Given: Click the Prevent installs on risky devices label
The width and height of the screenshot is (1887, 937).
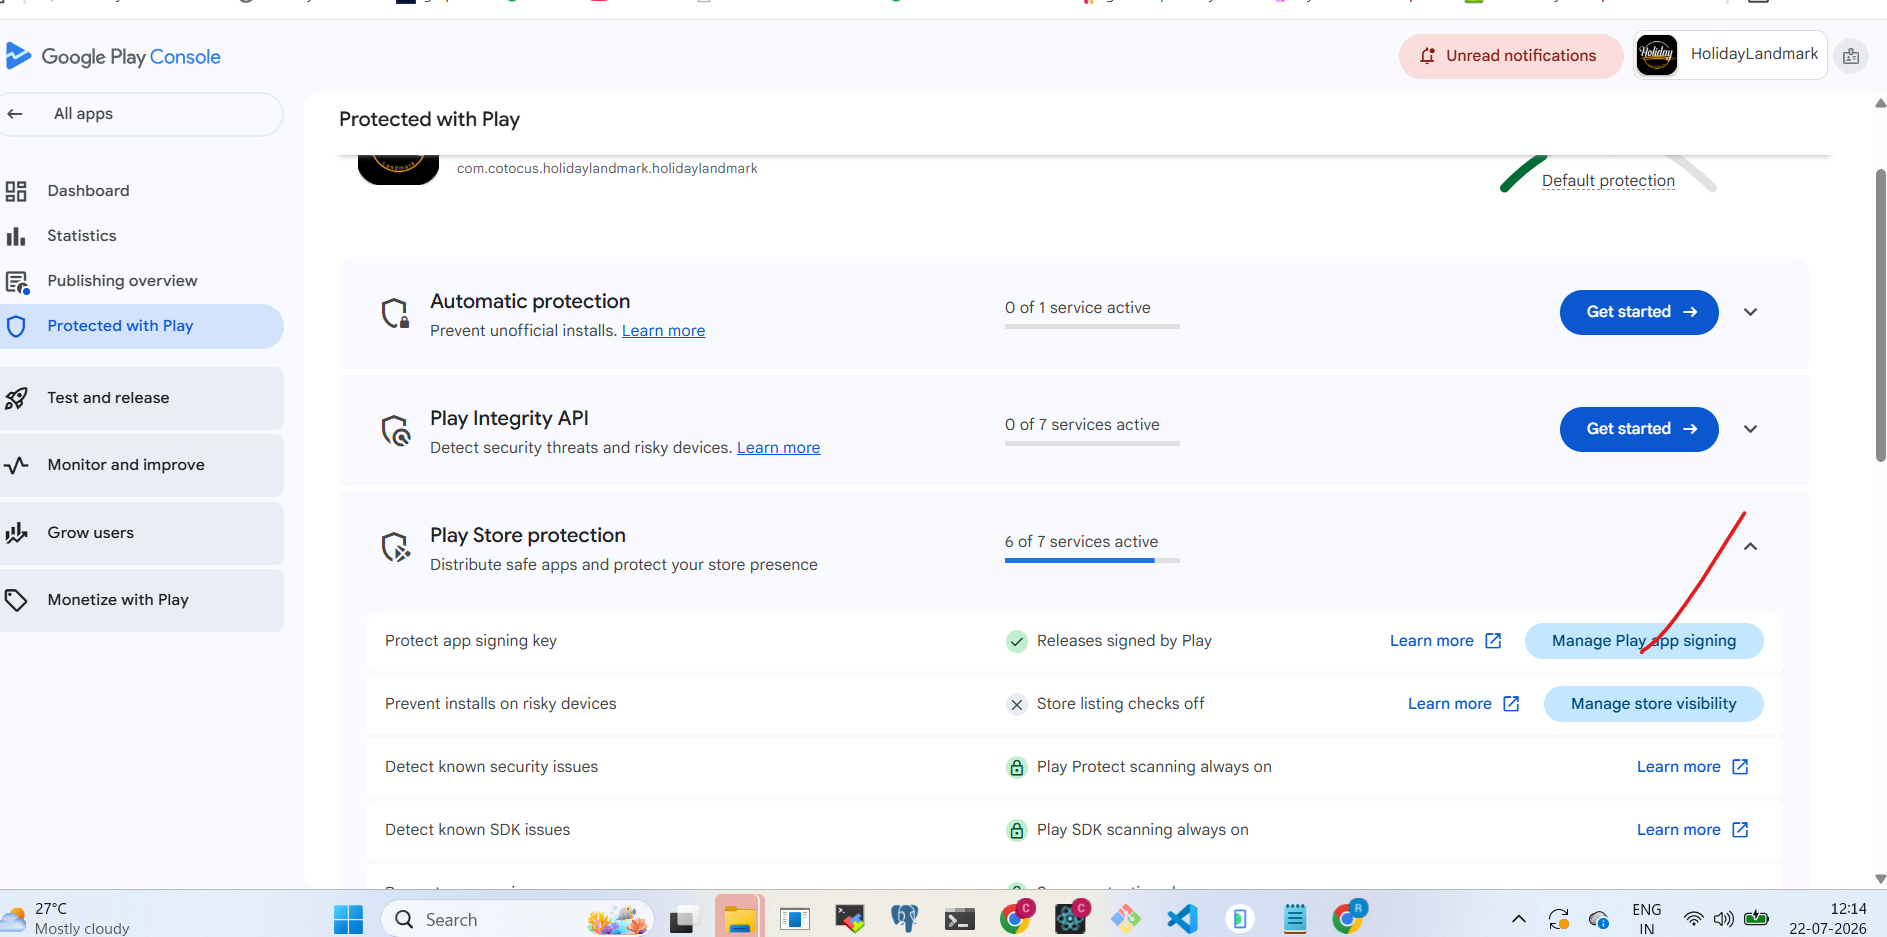Looking at the screenshot, I should coord(501,704).
